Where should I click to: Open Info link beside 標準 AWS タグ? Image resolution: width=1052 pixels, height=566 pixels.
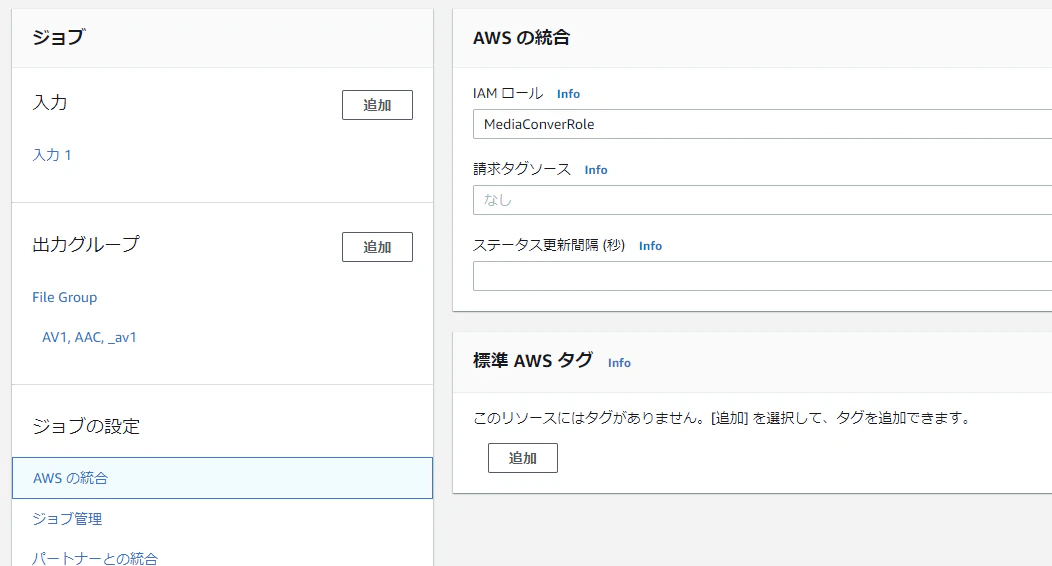[x=619, y=363]
